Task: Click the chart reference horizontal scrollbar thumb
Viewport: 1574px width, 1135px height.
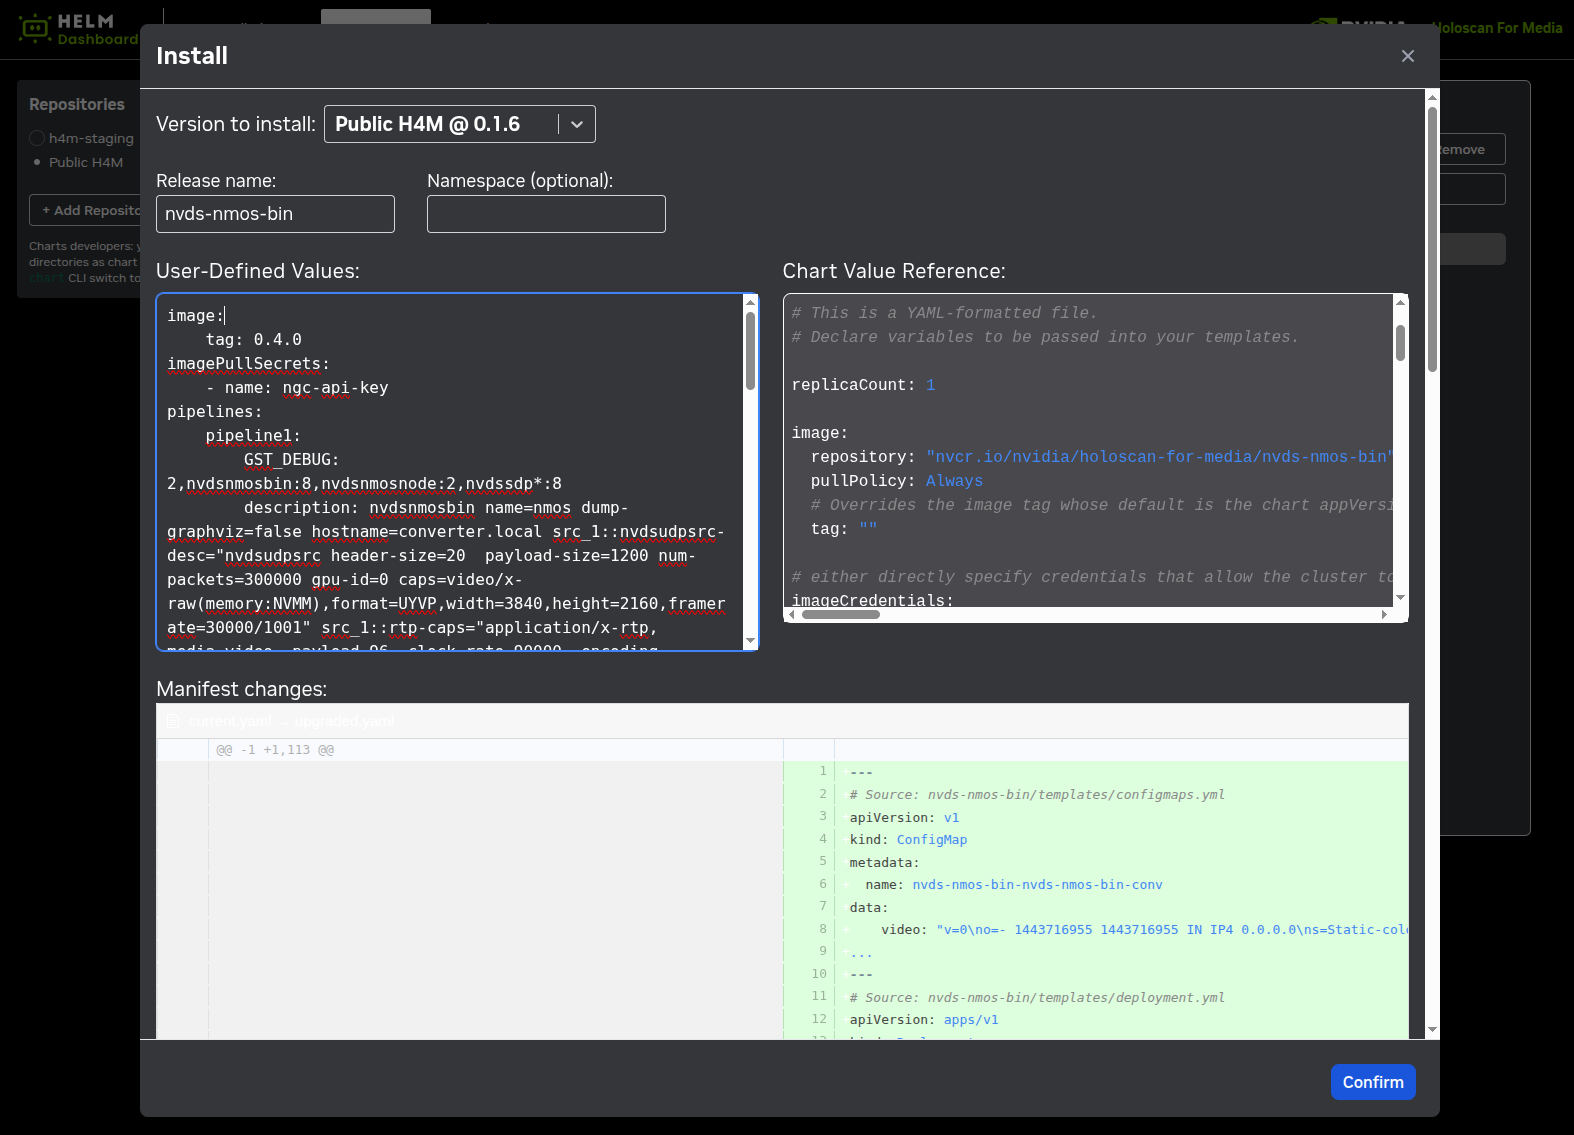Action: (x=840, y=615)
